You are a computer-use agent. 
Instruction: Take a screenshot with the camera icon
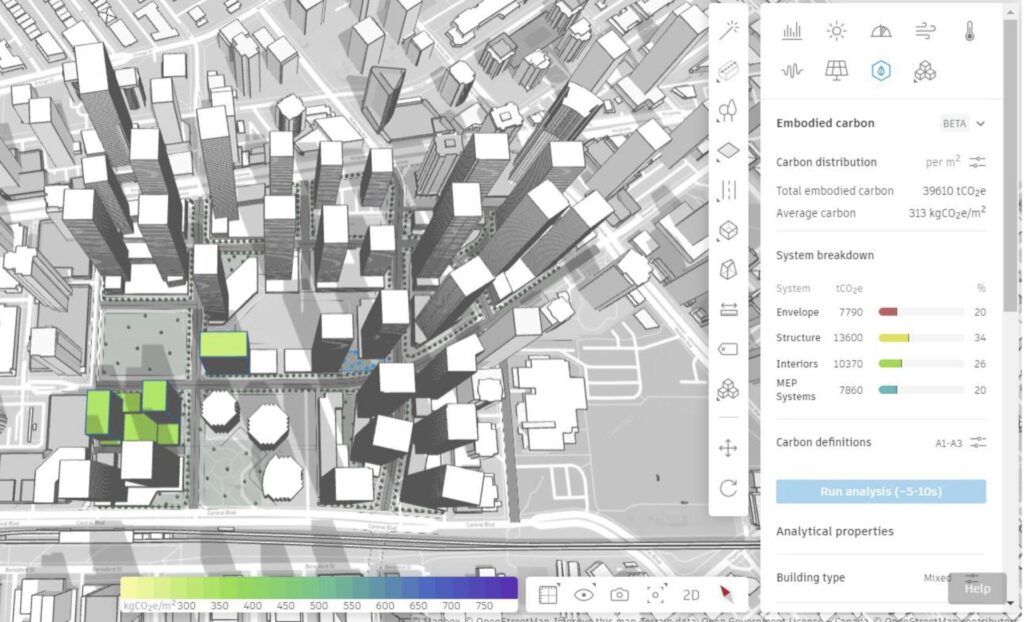pyautogui.click(x=620, y=594)
